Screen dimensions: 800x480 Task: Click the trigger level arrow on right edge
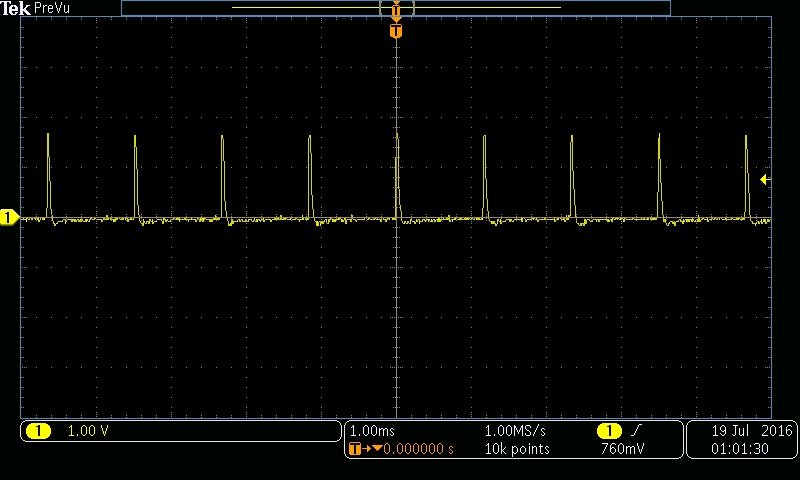tap(765, 180)
